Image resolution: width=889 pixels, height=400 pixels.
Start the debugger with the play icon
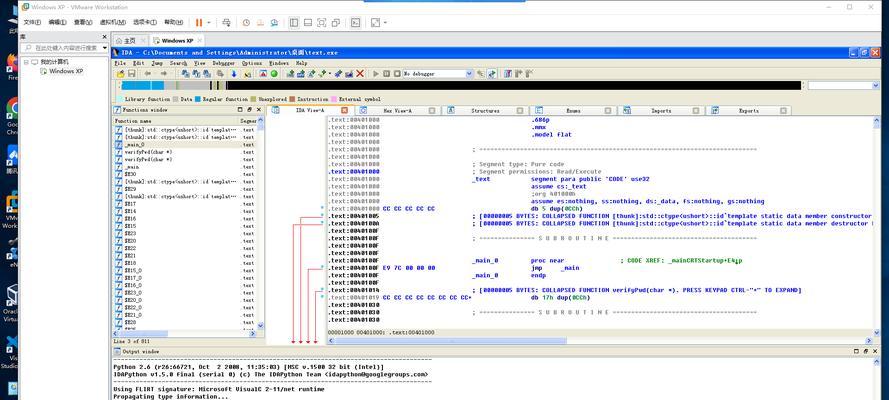click(375, 74)
